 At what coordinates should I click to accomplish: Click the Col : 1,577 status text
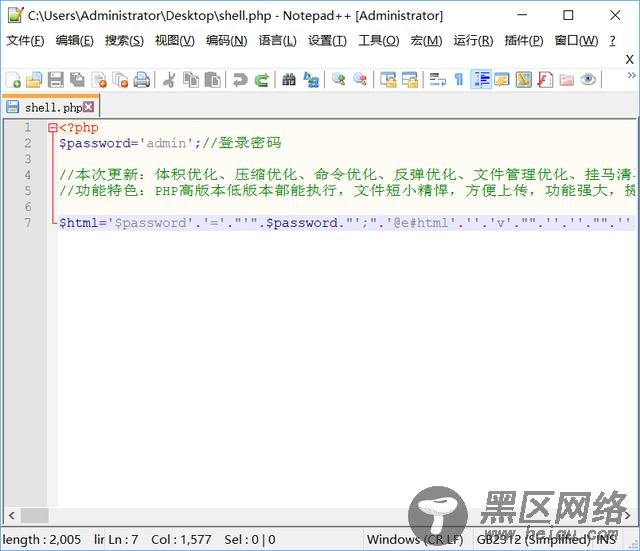coord(181,540)
